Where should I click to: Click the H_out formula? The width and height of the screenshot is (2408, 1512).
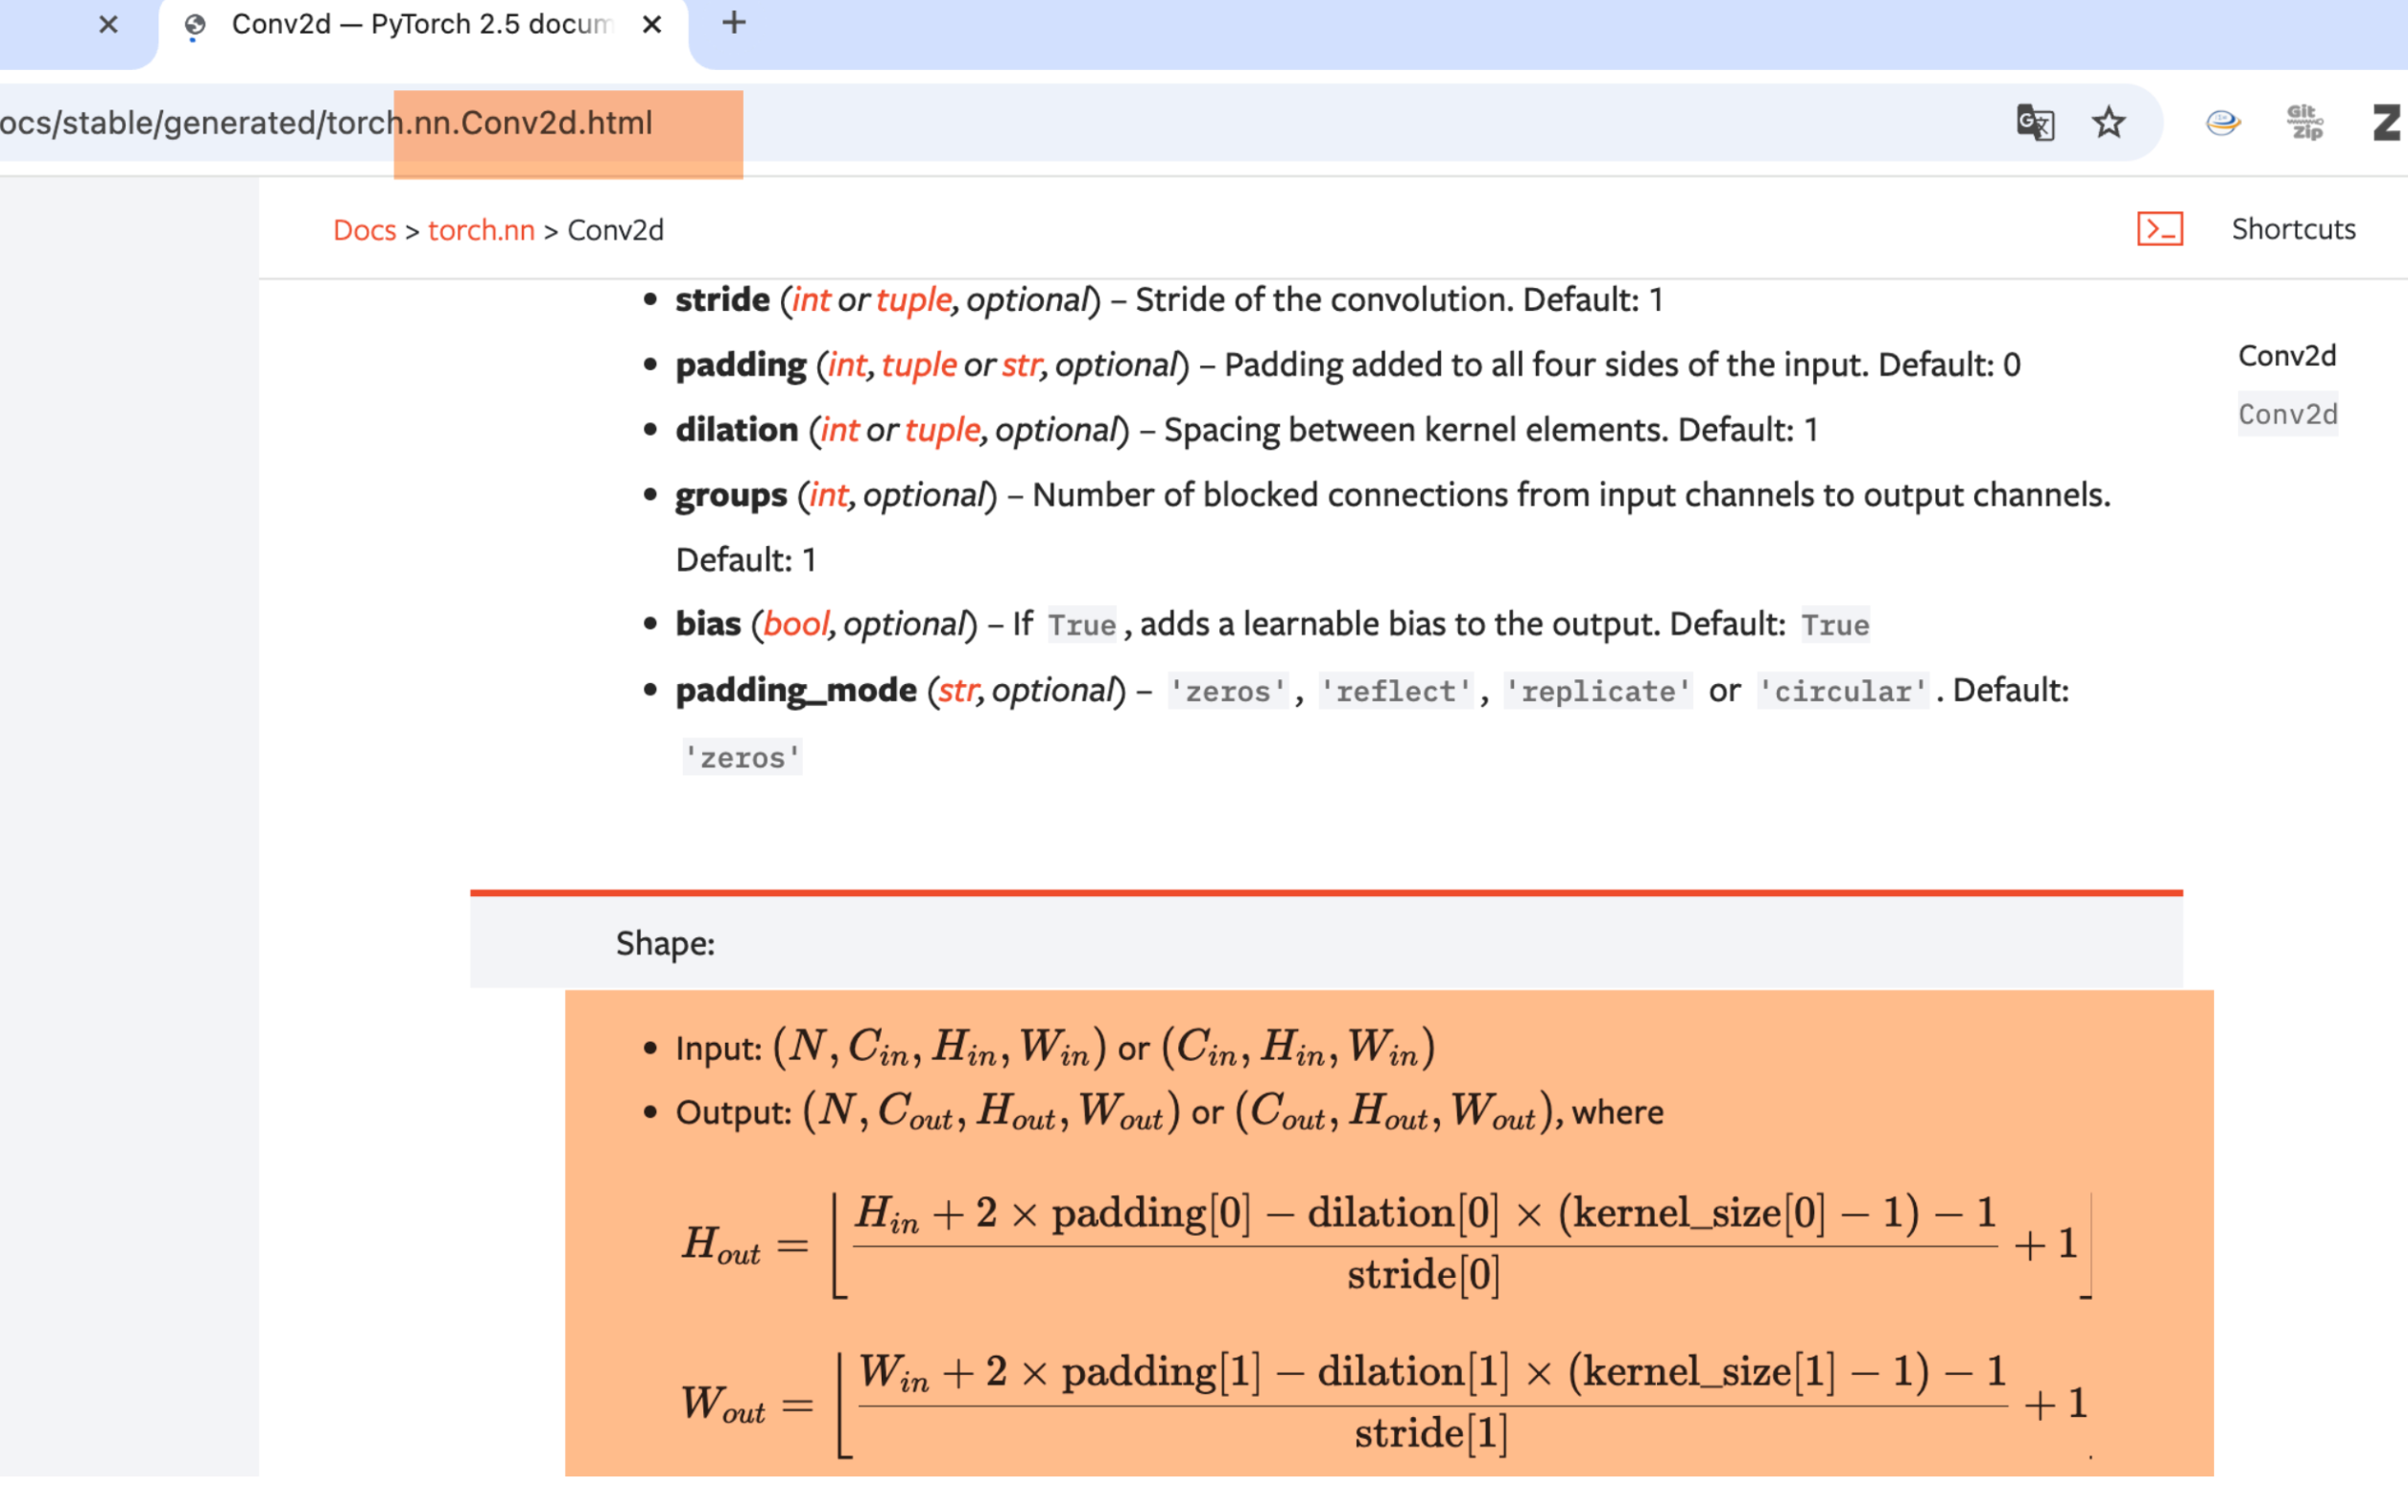(x=1387, y=1244)
